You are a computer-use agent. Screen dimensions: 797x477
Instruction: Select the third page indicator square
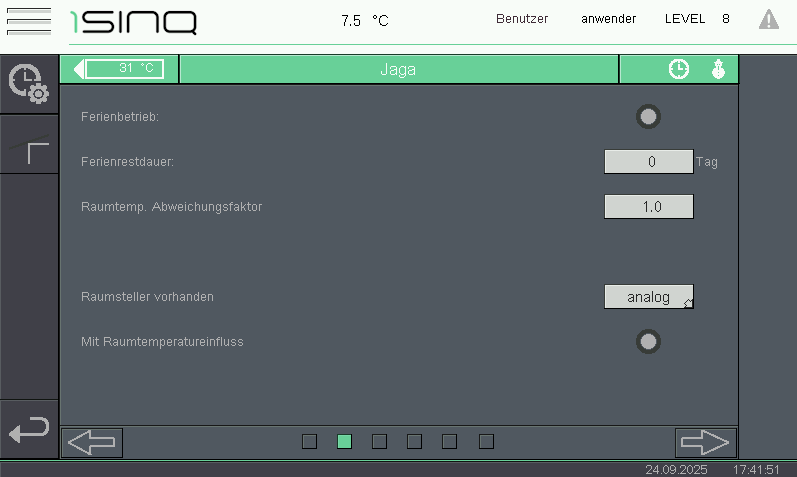tap(379, 441)
